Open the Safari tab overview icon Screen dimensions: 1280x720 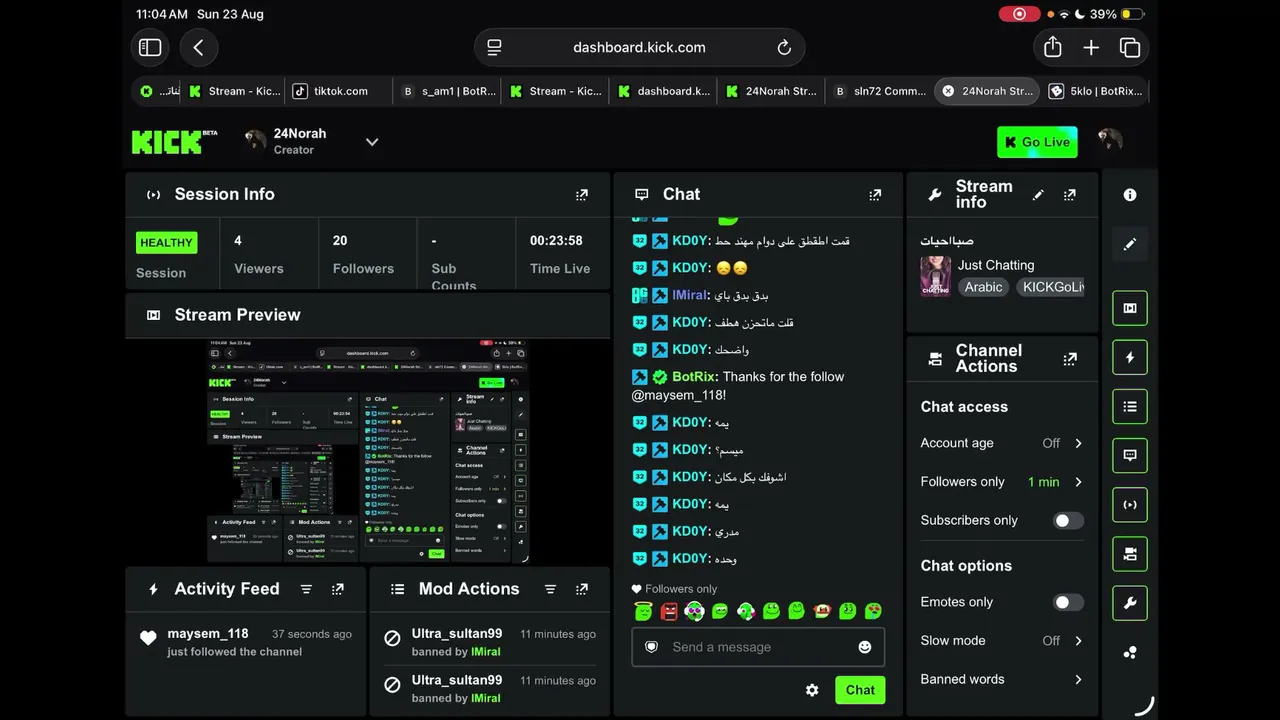(x=1130, y=47)
